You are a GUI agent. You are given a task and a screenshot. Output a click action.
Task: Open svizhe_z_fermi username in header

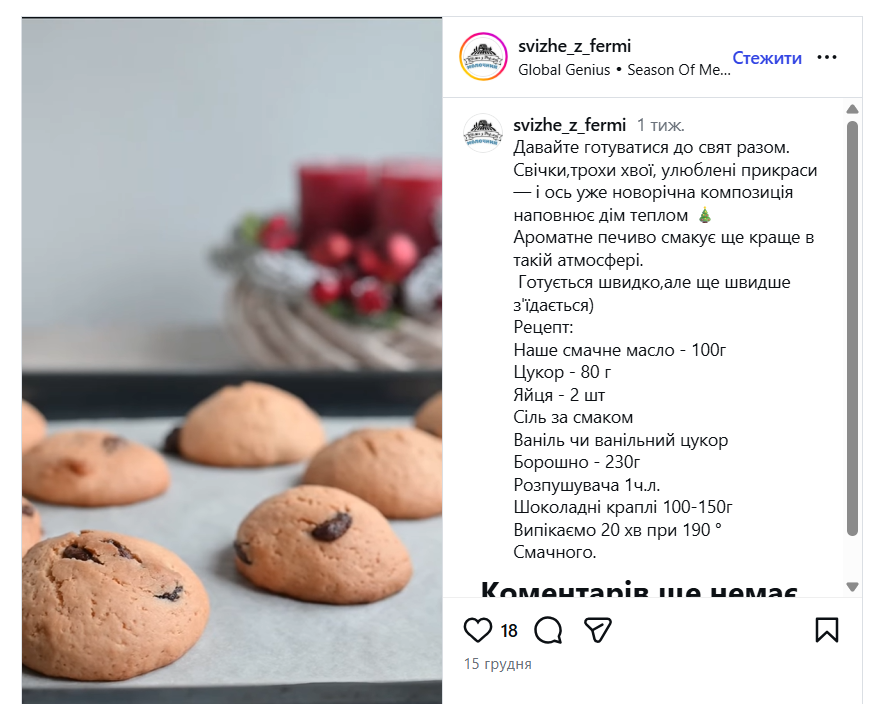(x=574, y=46)
